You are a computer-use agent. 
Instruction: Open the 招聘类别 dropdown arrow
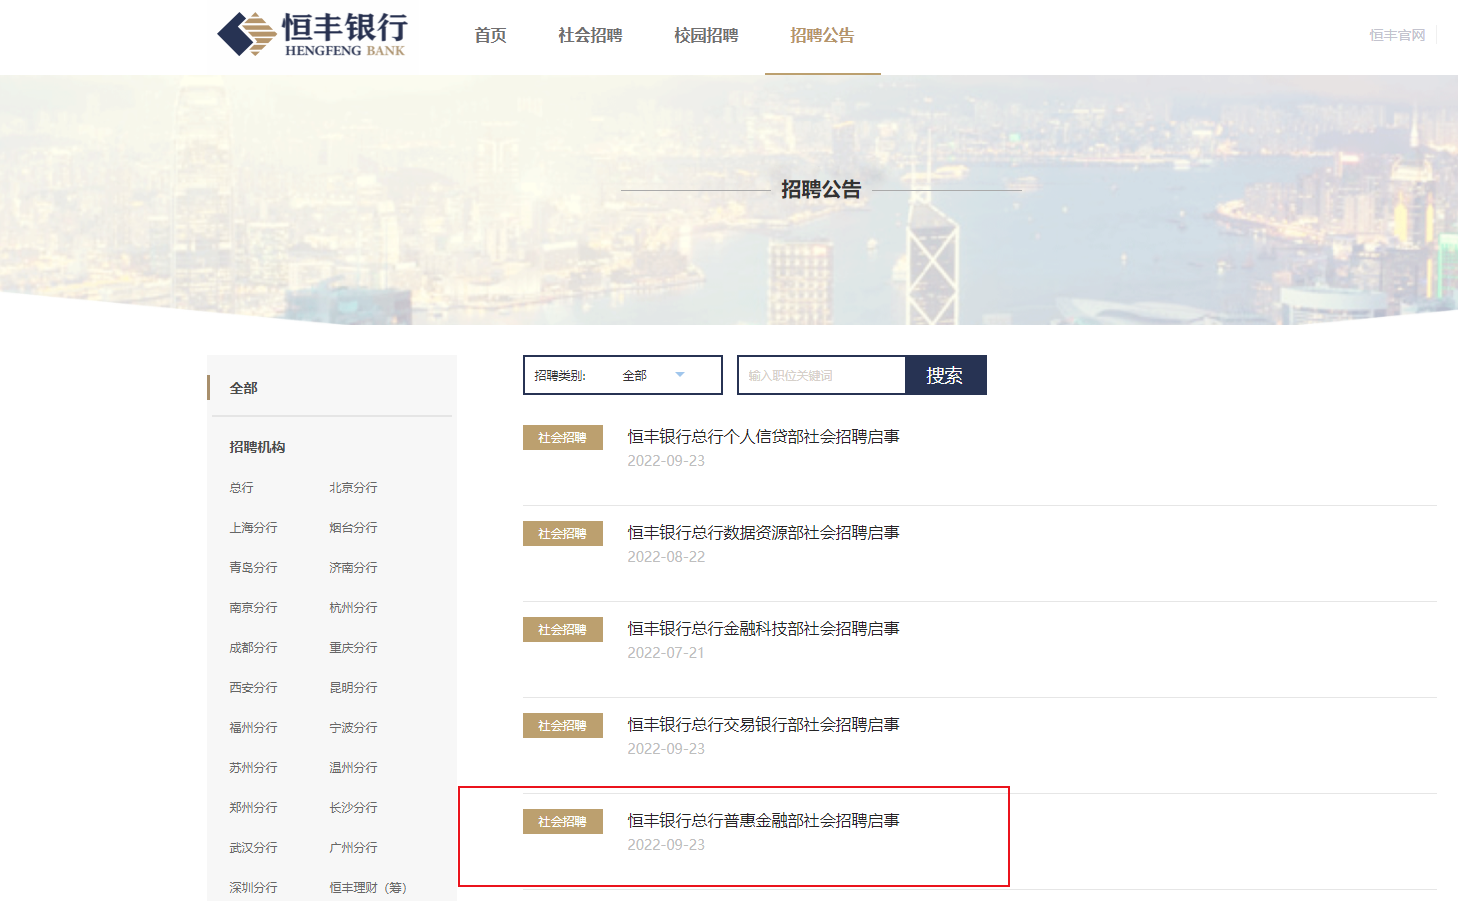click(680, 375)
